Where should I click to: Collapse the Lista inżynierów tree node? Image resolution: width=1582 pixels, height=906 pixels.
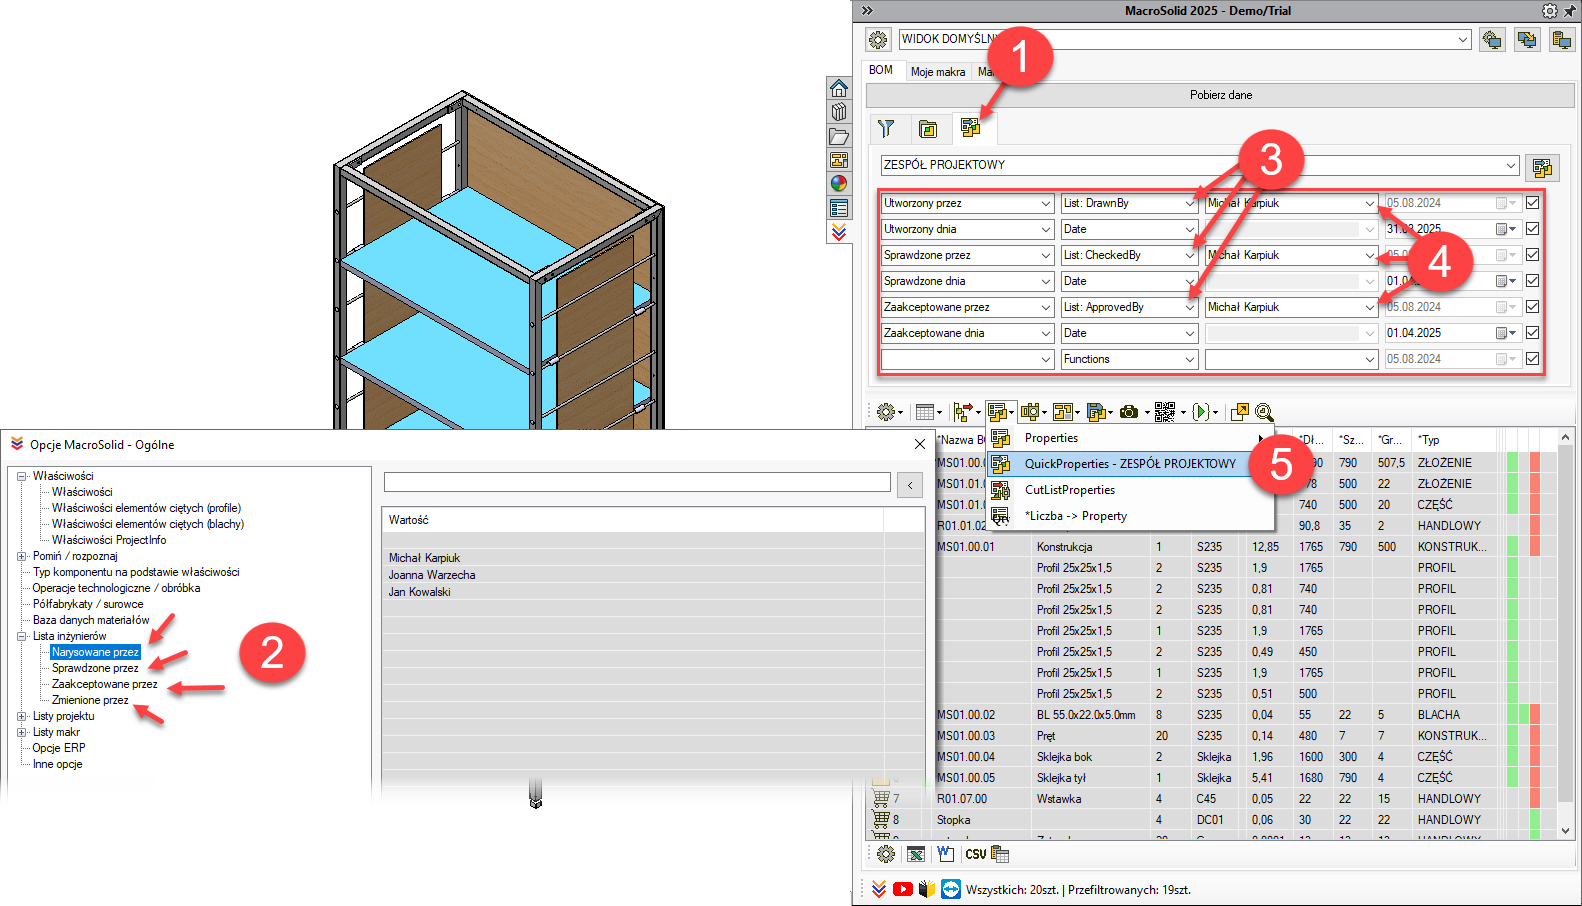22,636
